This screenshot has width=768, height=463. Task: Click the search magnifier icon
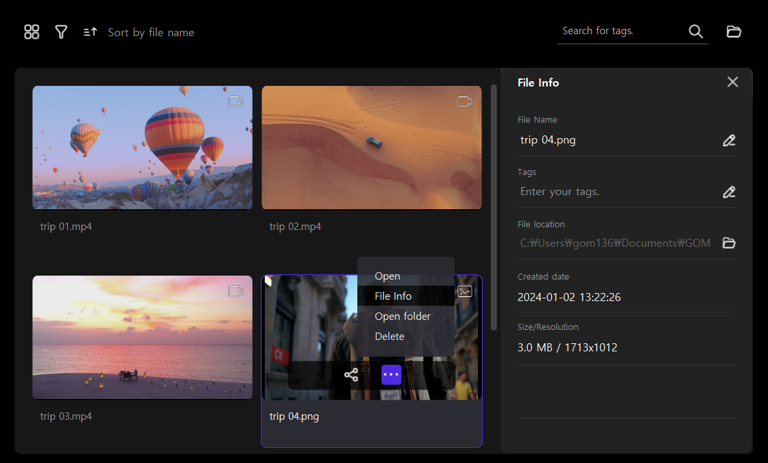point(695,32)
